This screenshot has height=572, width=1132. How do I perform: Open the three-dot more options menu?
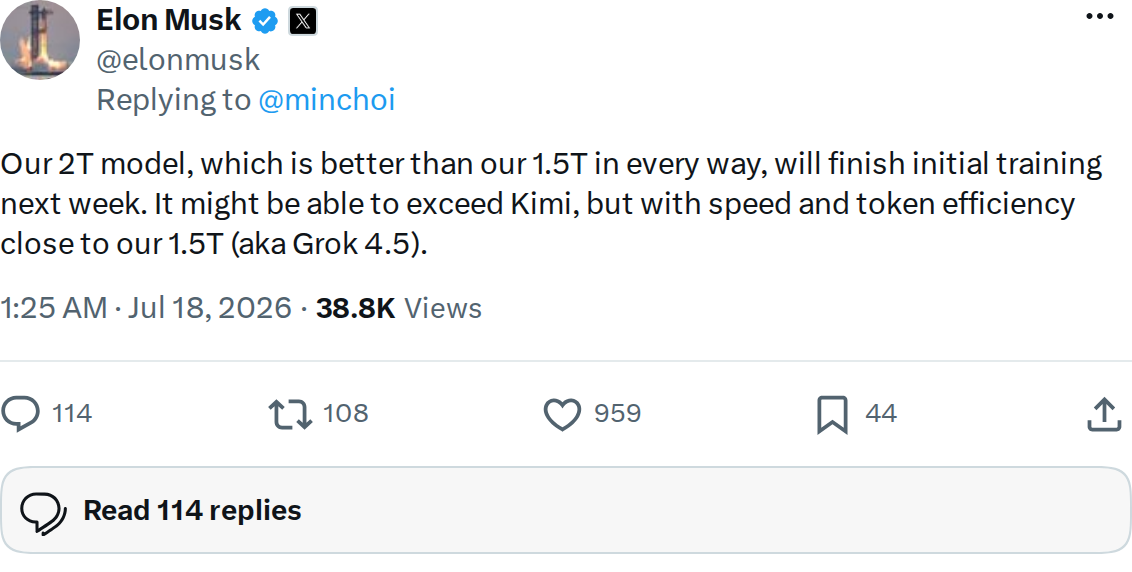click(1100, 16)
